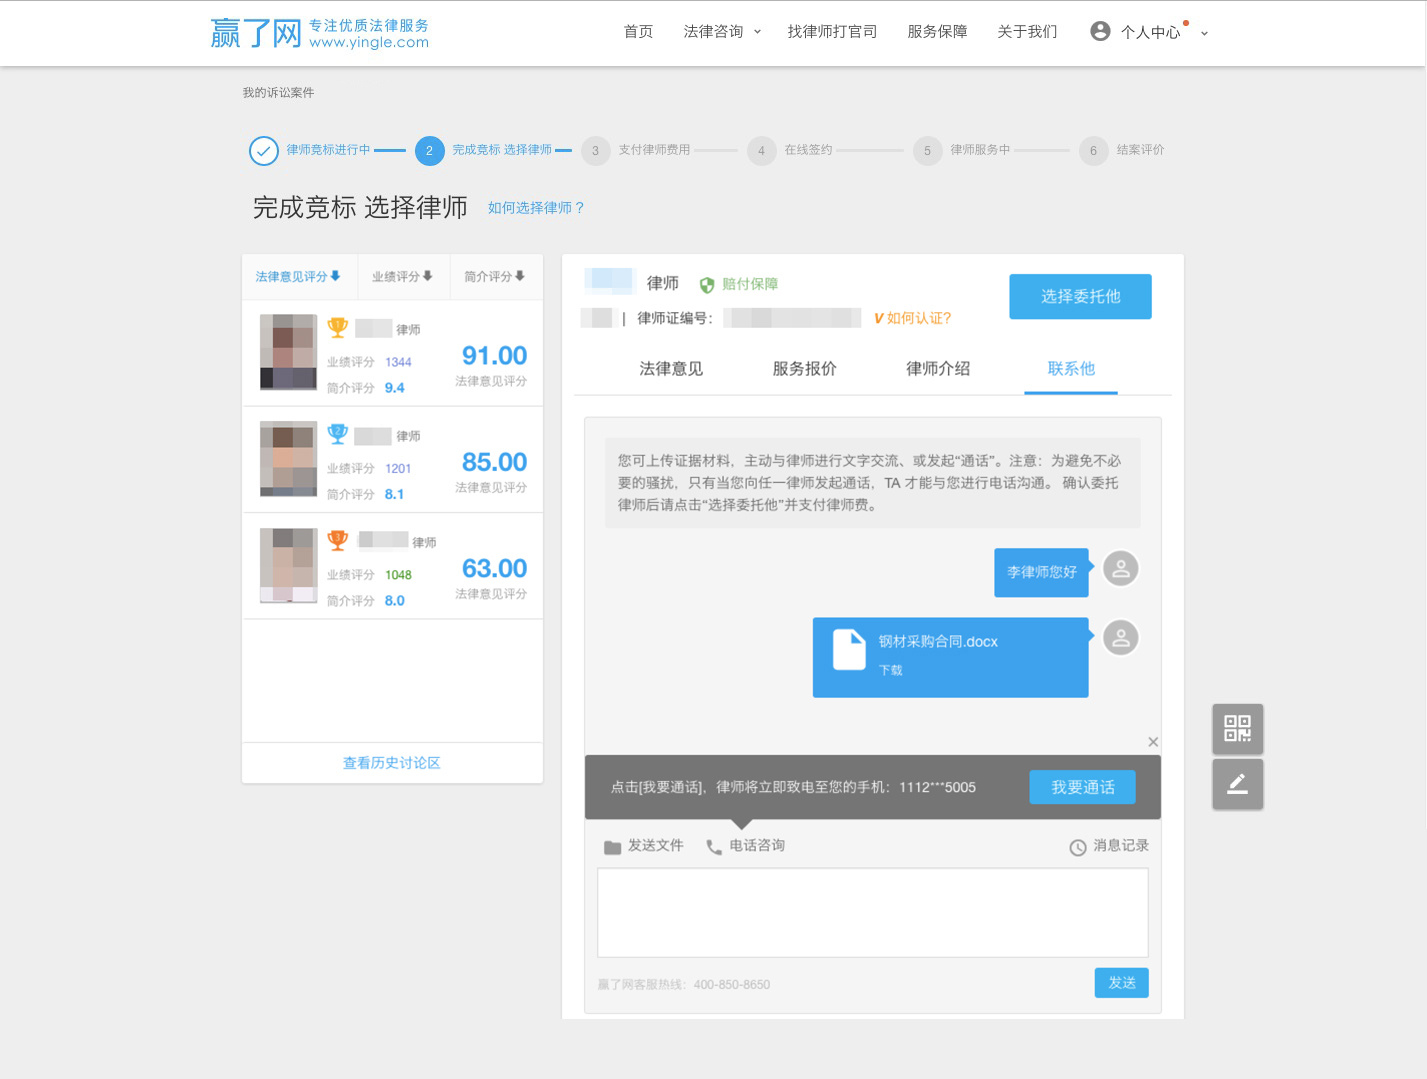Sort lawyers by 法律意见评分

tap(298, 276)
